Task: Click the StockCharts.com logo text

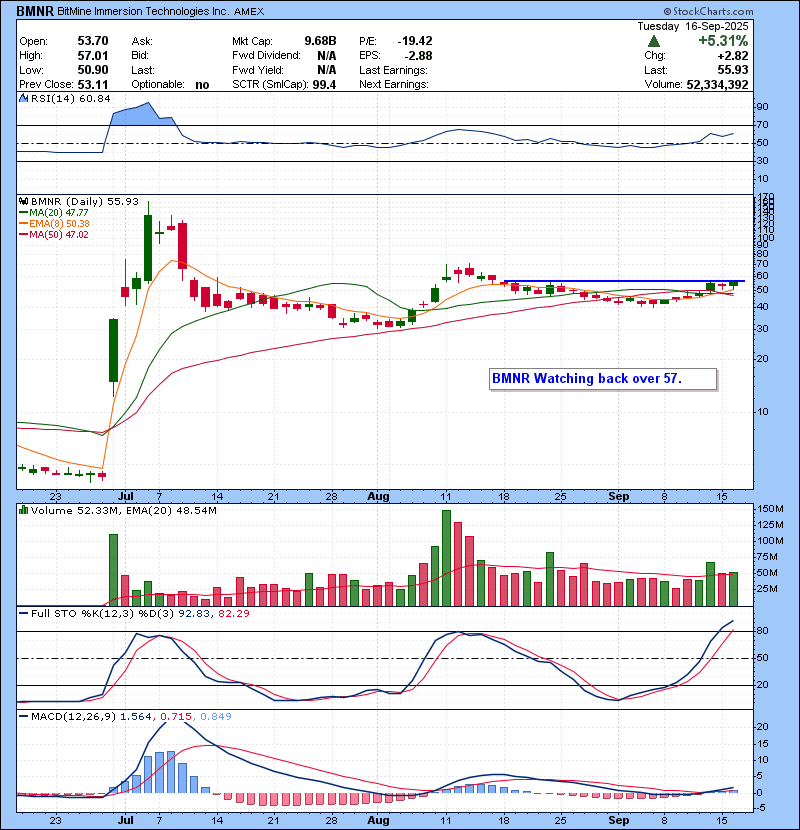Action: (708, 11)
